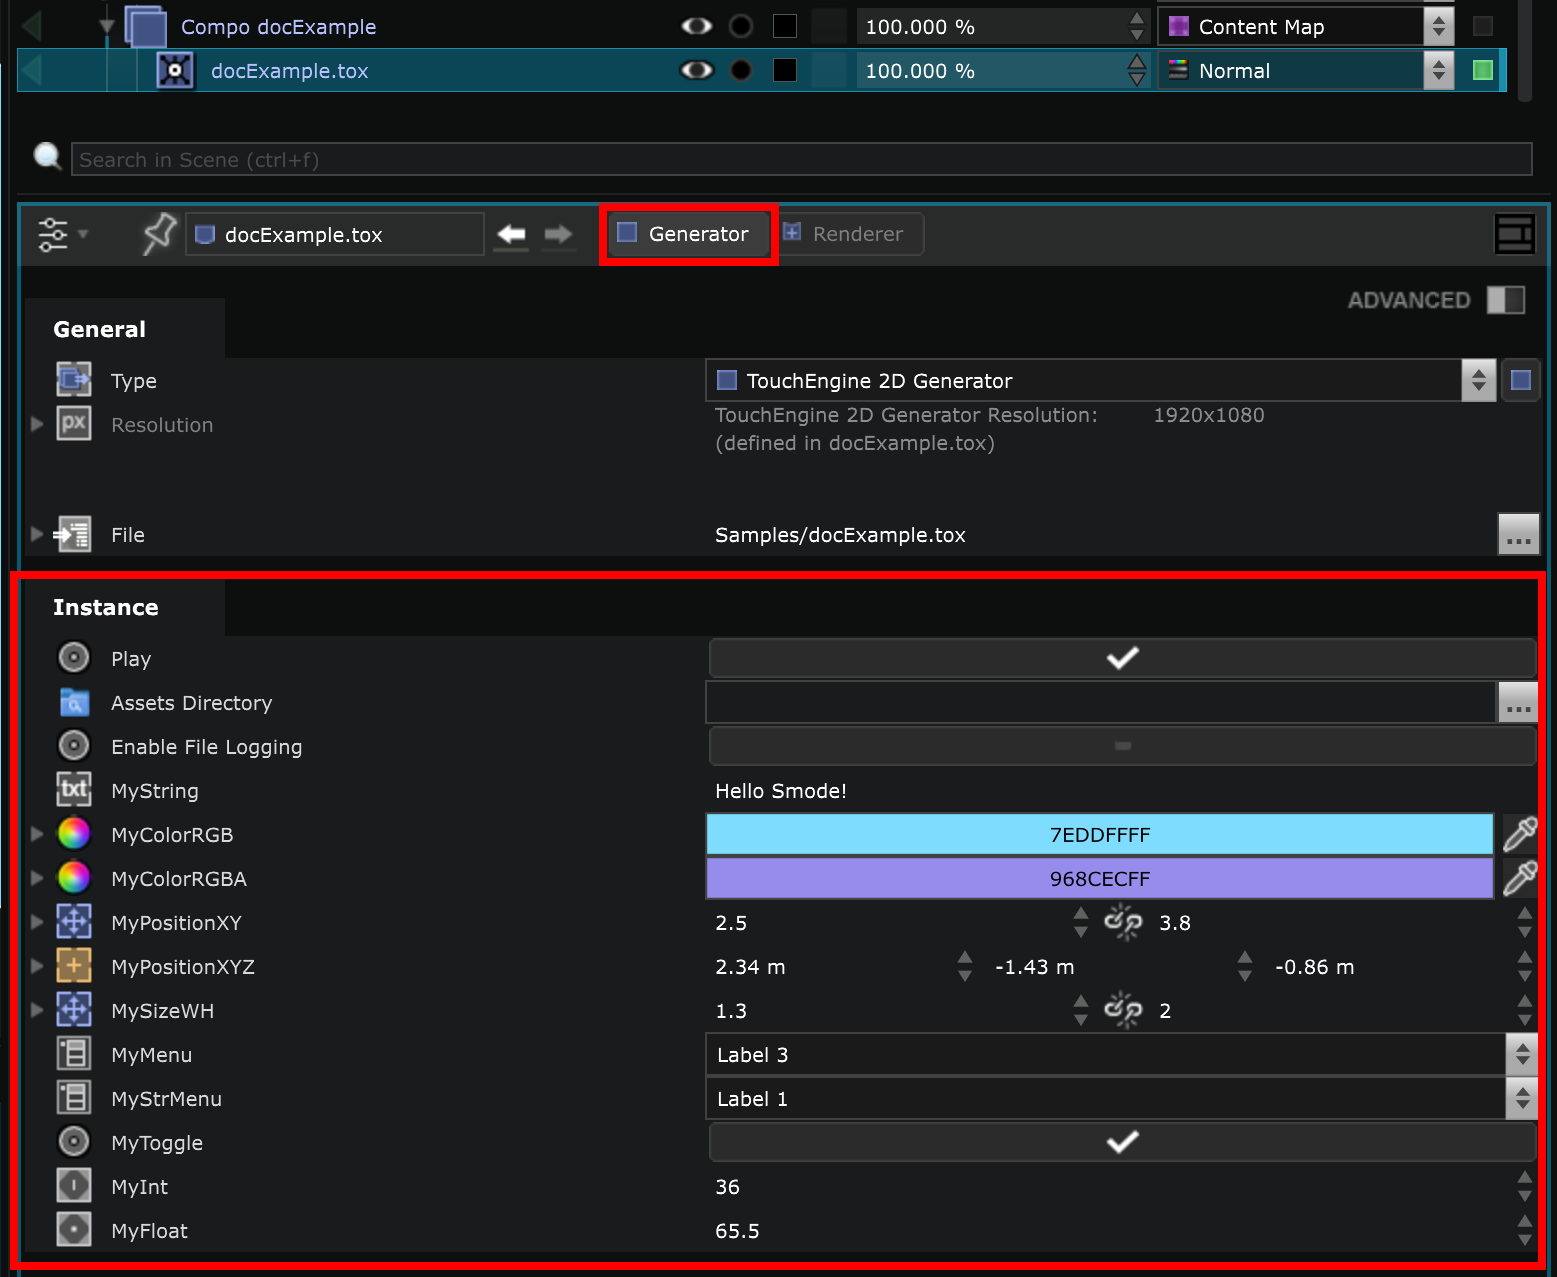
Task: Toggle solo circle for Compo docExample
Action: tap(741, 26)
